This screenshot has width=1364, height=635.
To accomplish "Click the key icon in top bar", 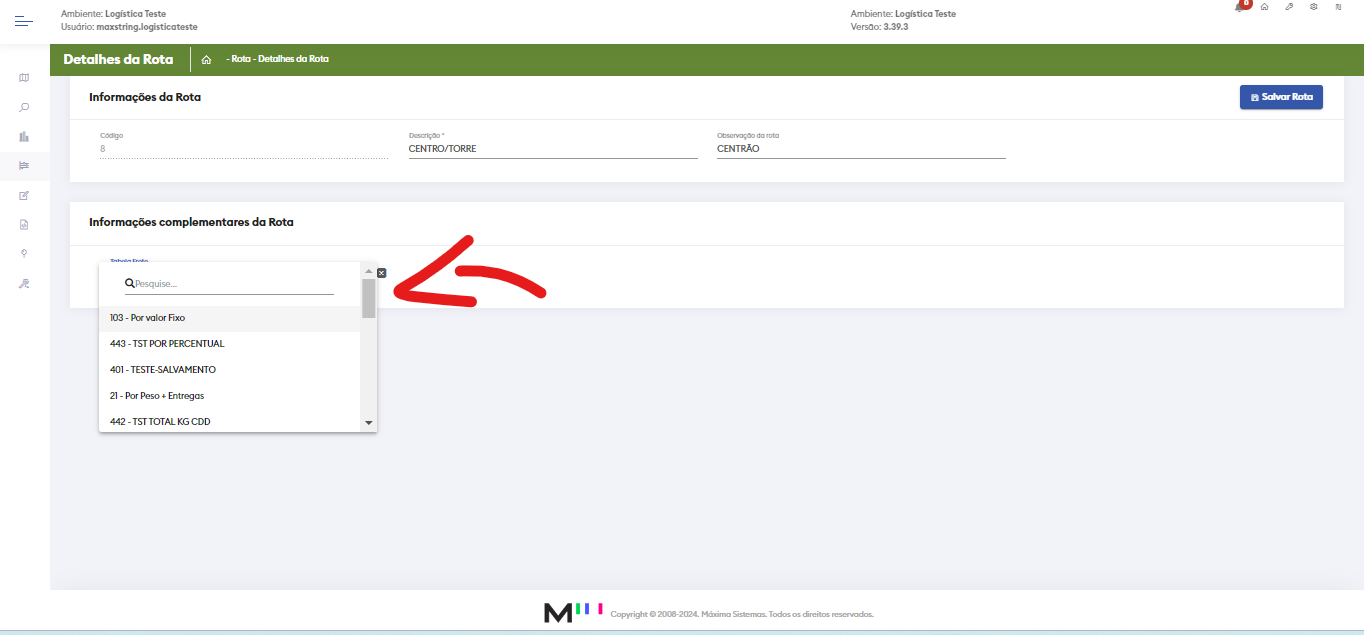I will pos(1289,7).
